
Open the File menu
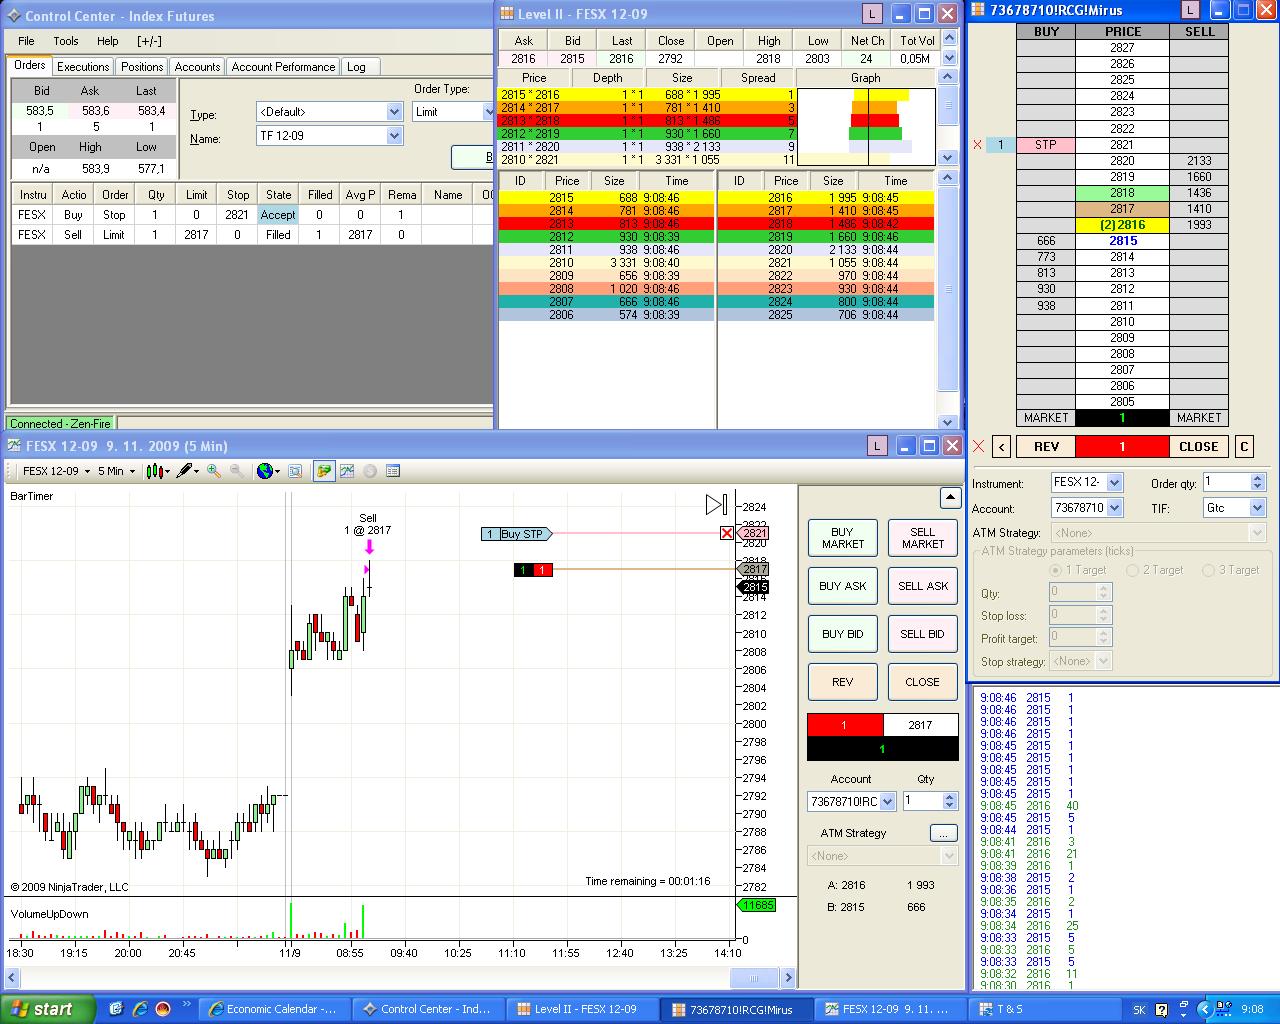[26, 41]
